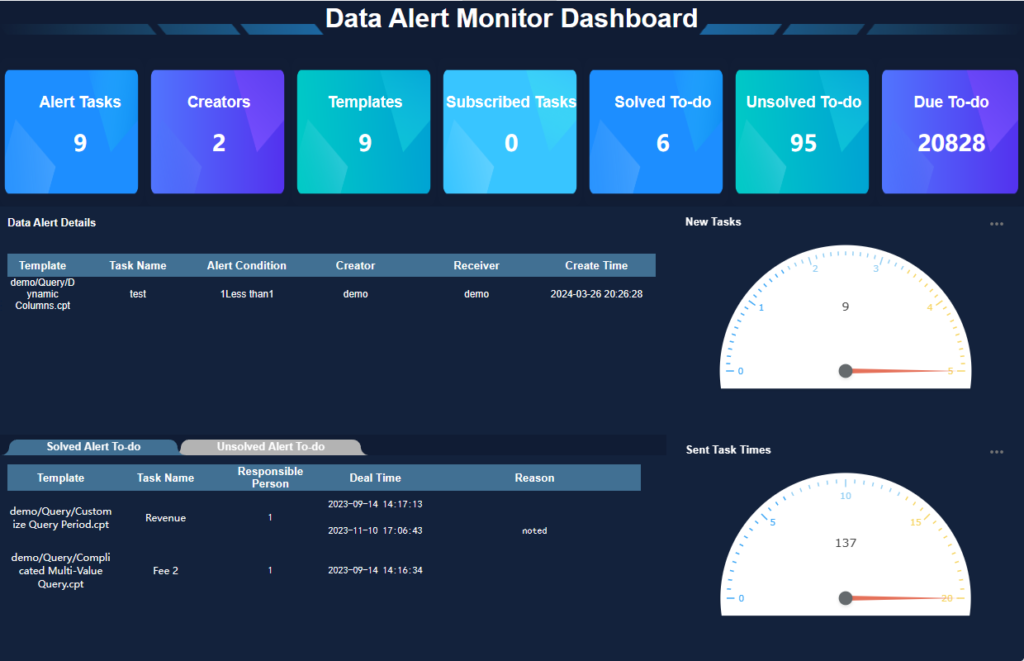Open the Sent Task Times ellipsis menu
Viewport: 1024px width, 661px height.
tap(996, 452)
